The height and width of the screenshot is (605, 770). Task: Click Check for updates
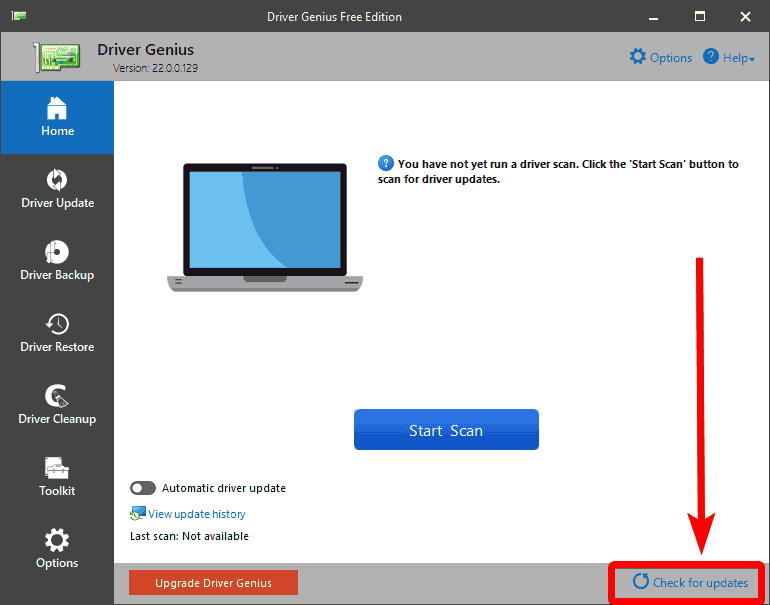pos(690,582)
